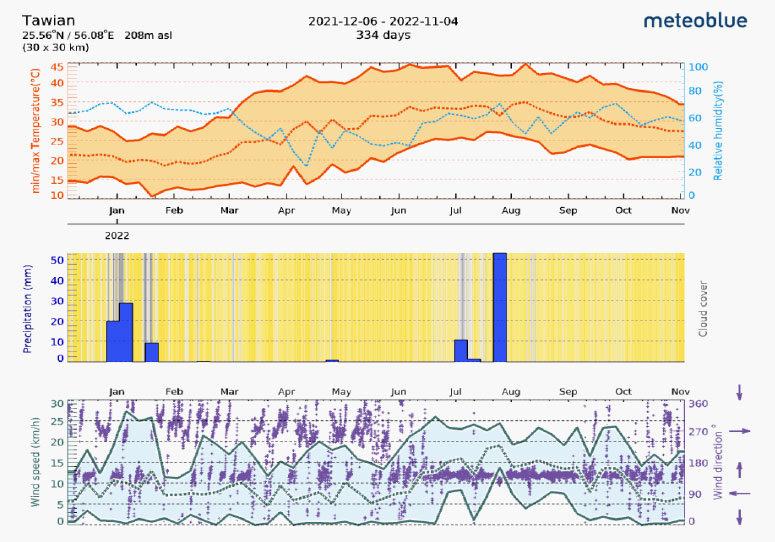Click the 2021-12-06 - 2022-11-04 date range

[x=384, y=21]
